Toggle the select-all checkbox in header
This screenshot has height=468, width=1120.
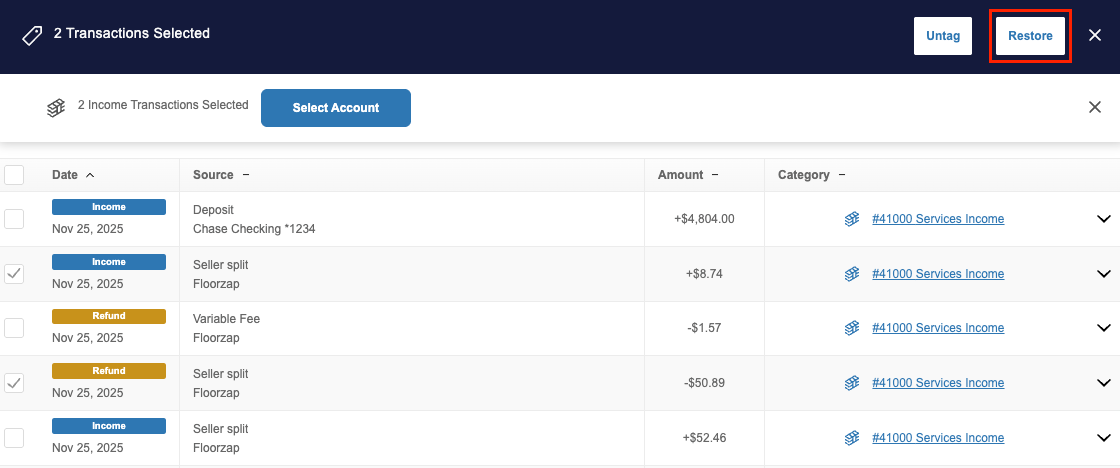pos(14,175)
